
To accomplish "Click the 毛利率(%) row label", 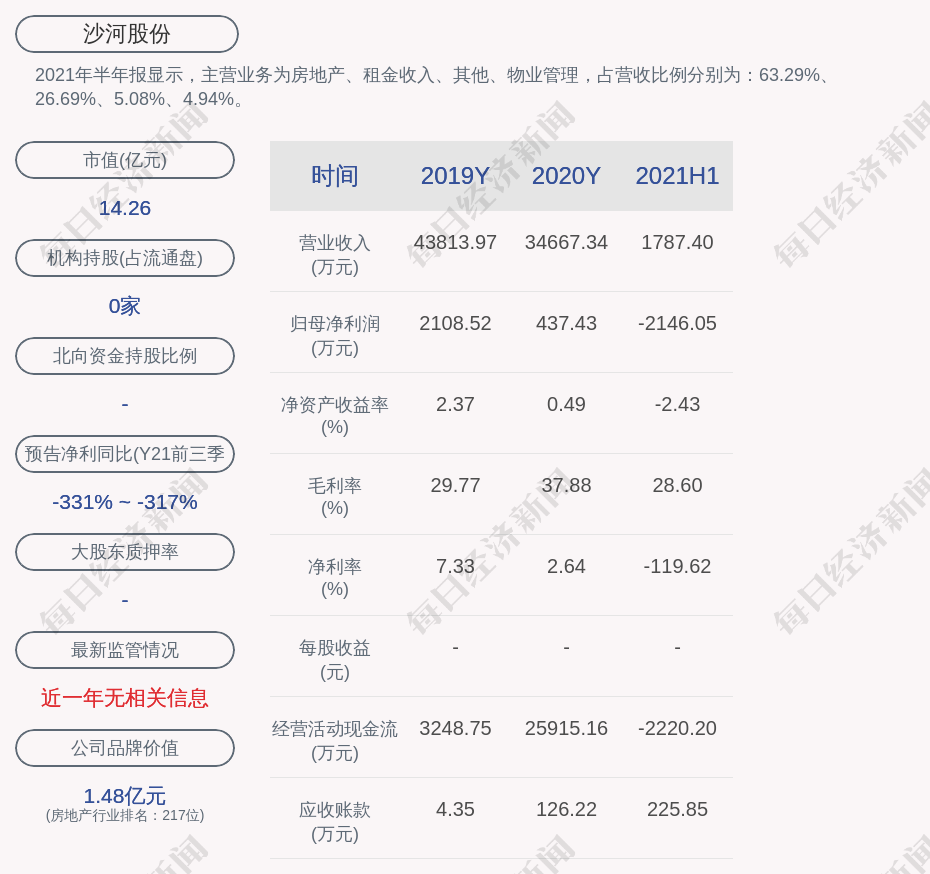I will click(335, 497).
